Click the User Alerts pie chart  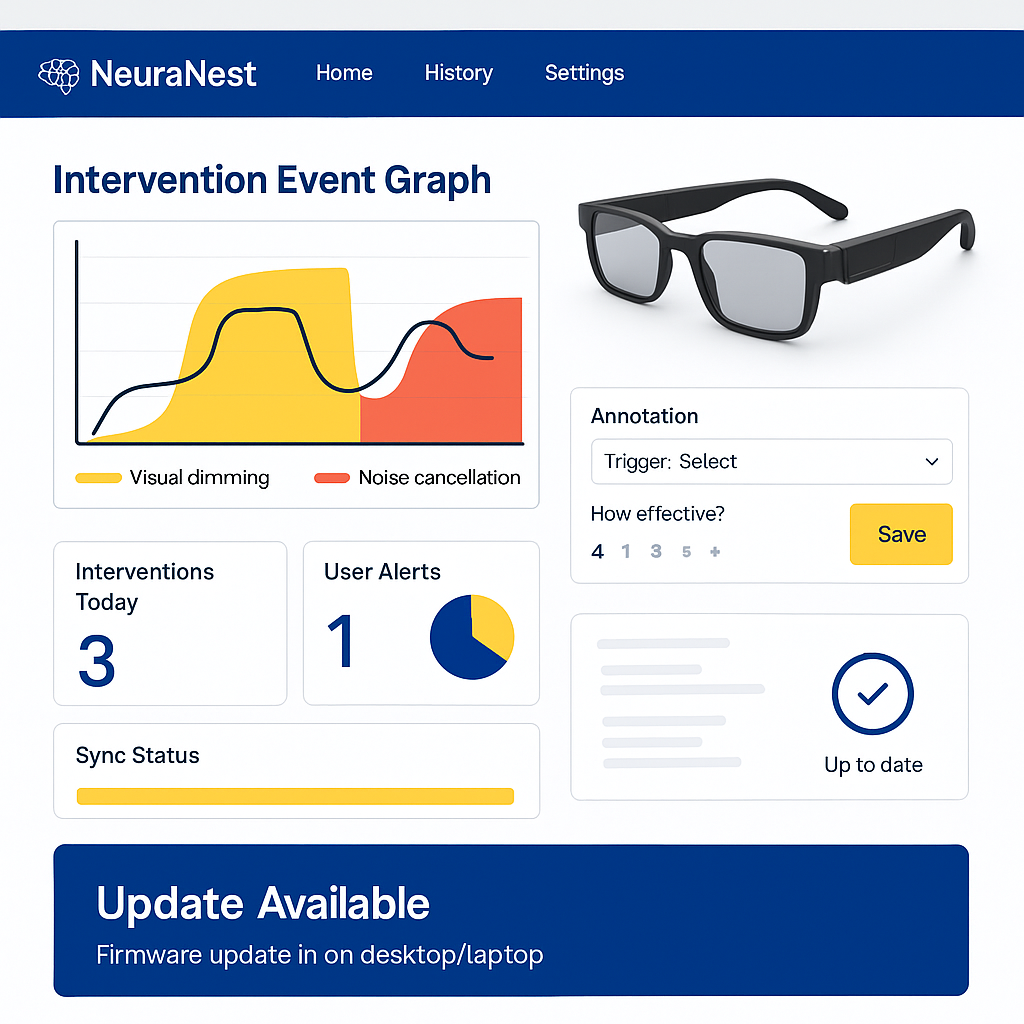click(472, 636)
